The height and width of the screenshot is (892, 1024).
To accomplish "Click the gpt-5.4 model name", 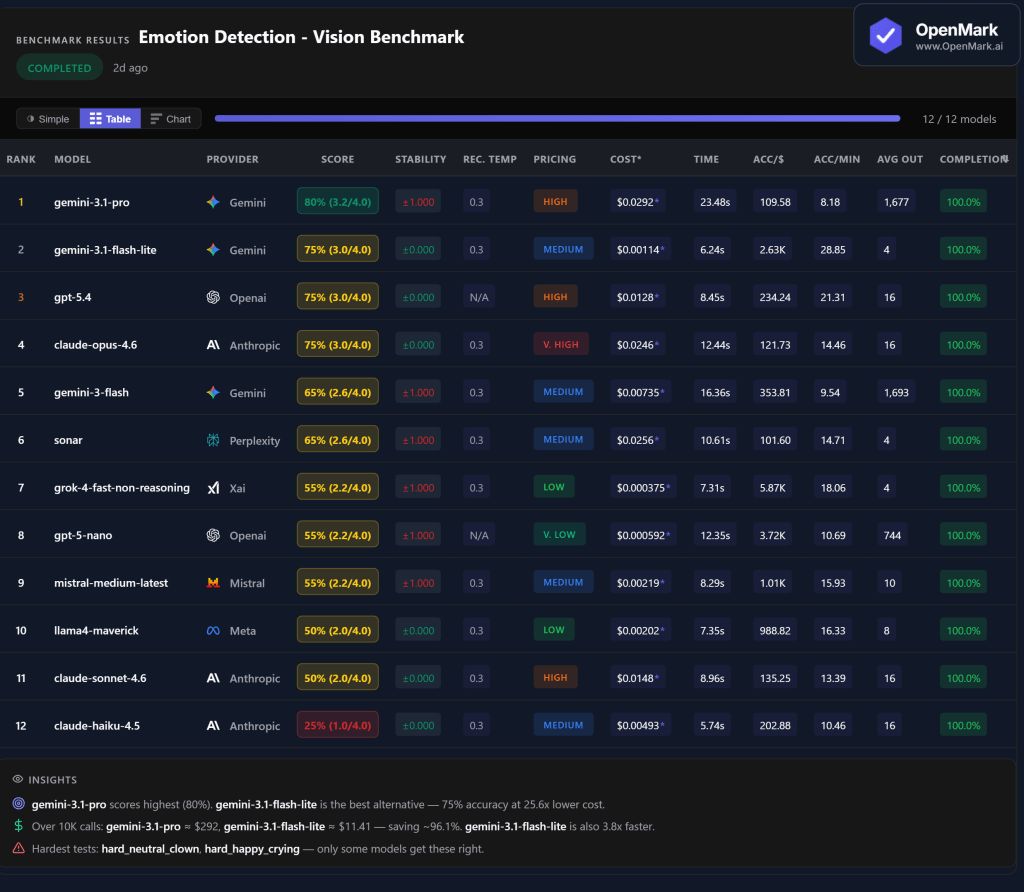I will coord(72,298).
